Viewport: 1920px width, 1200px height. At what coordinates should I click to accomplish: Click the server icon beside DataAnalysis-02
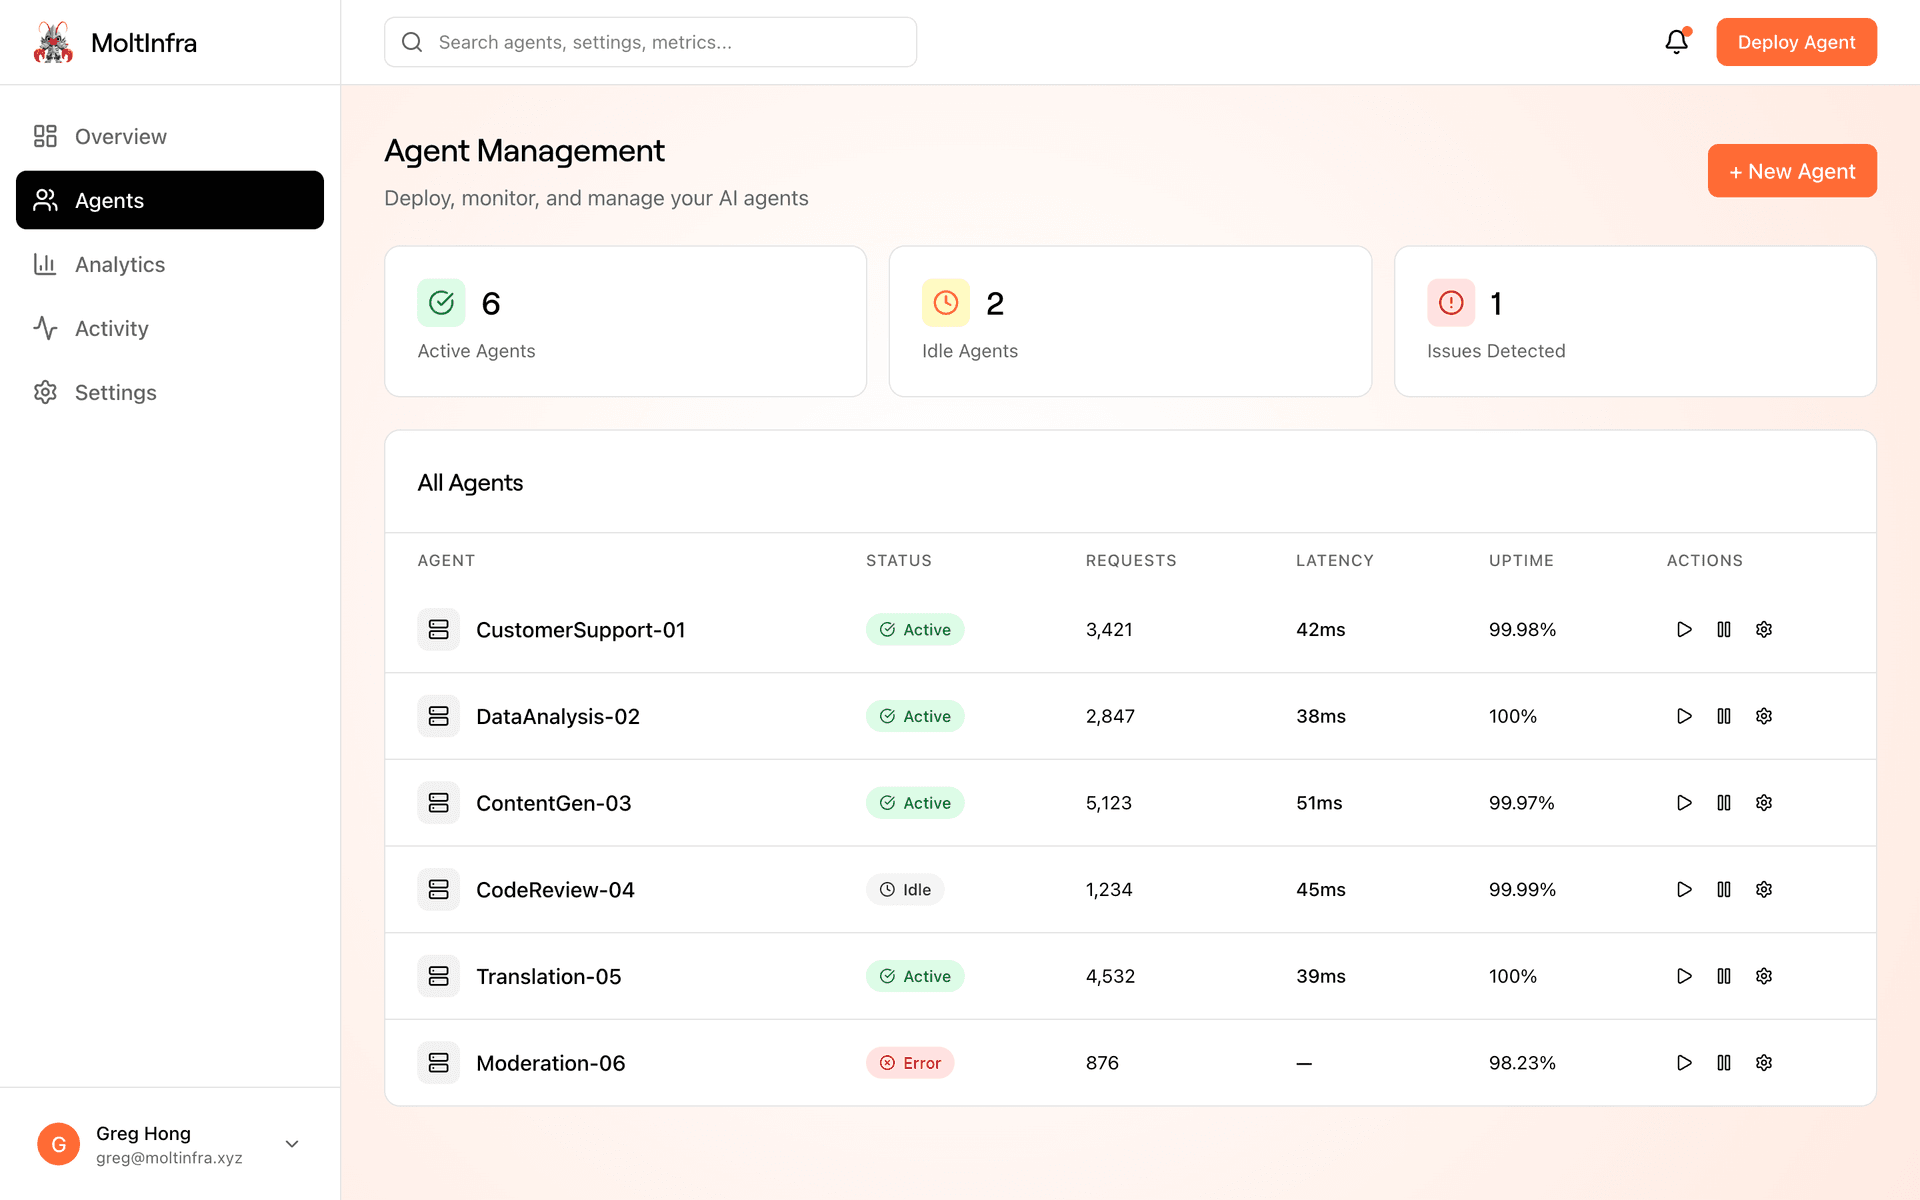438,716
